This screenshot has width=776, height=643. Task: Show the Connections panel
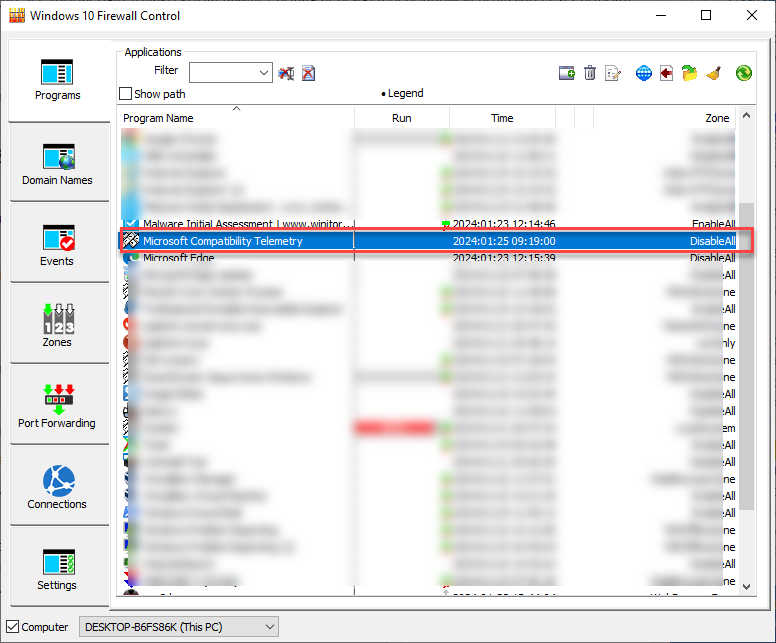(x=58, y=487)
